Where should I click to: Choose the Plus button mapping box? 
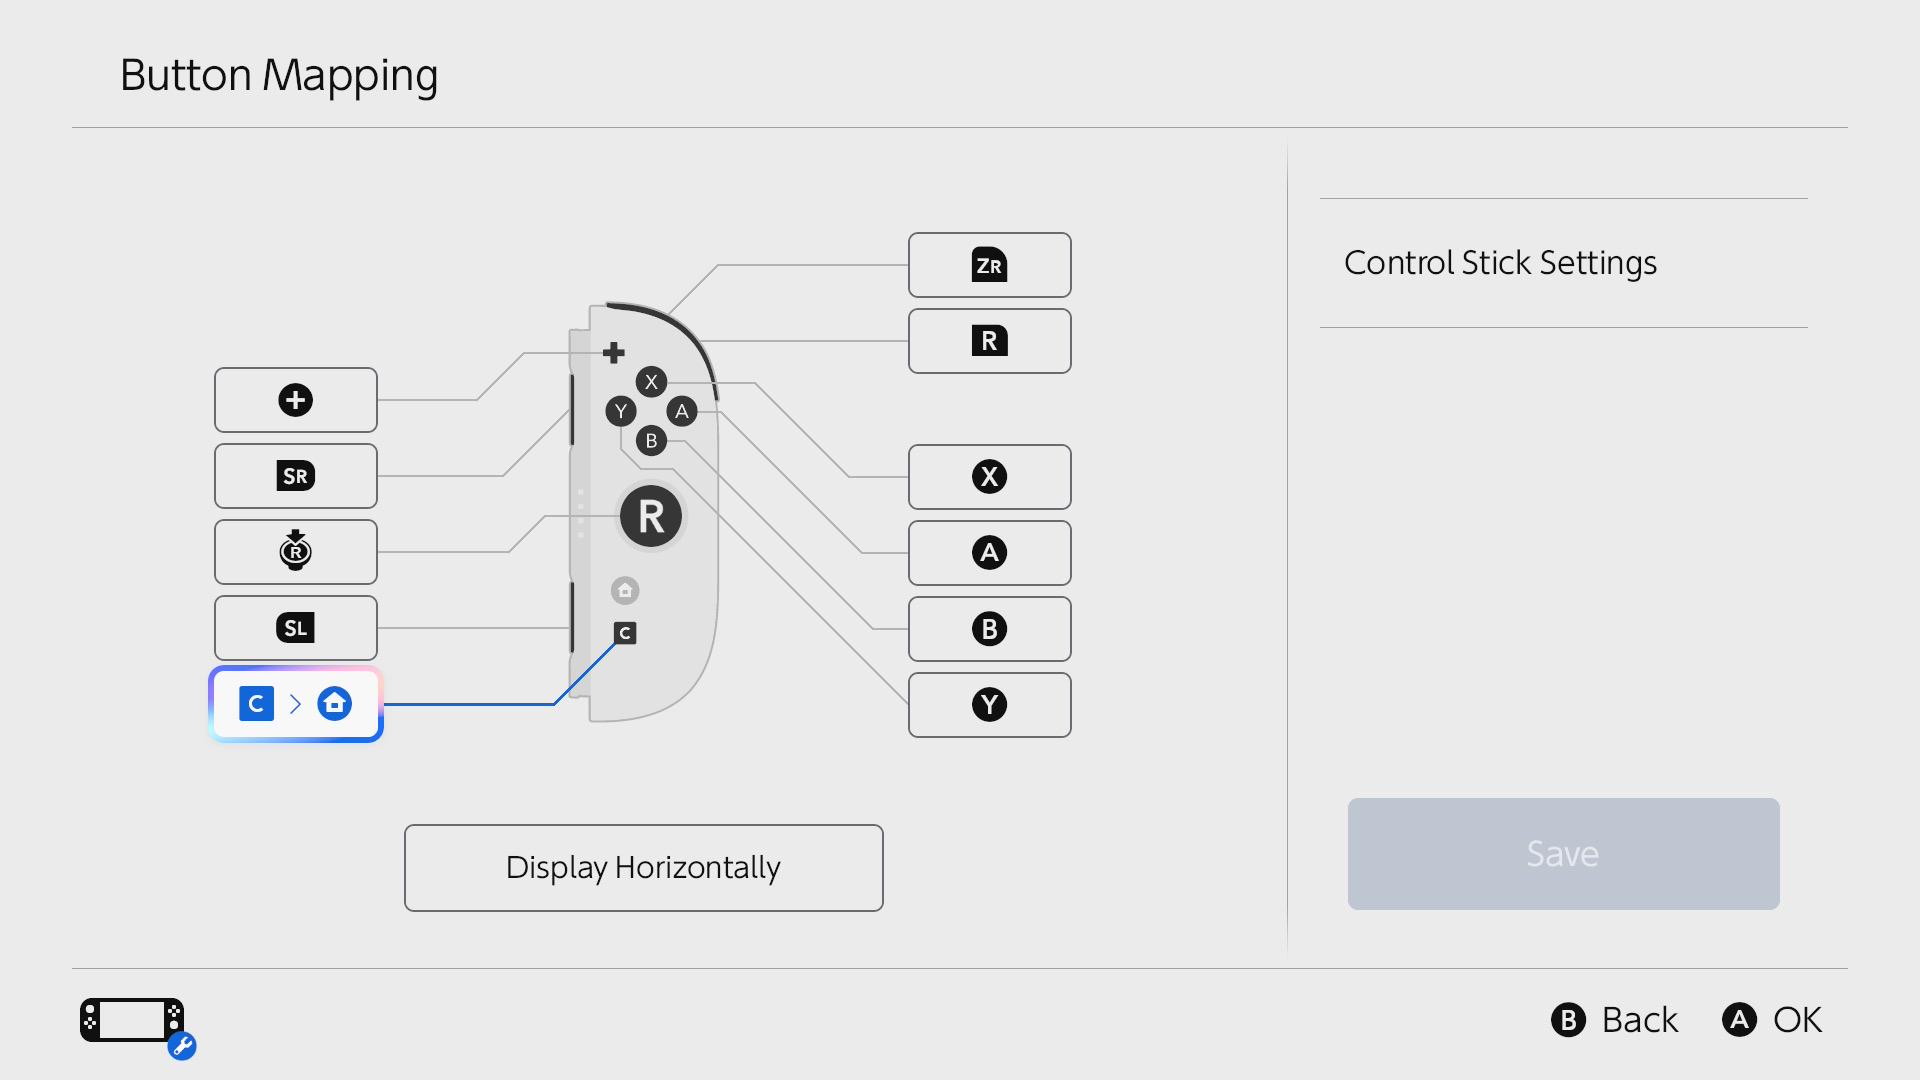295,400
